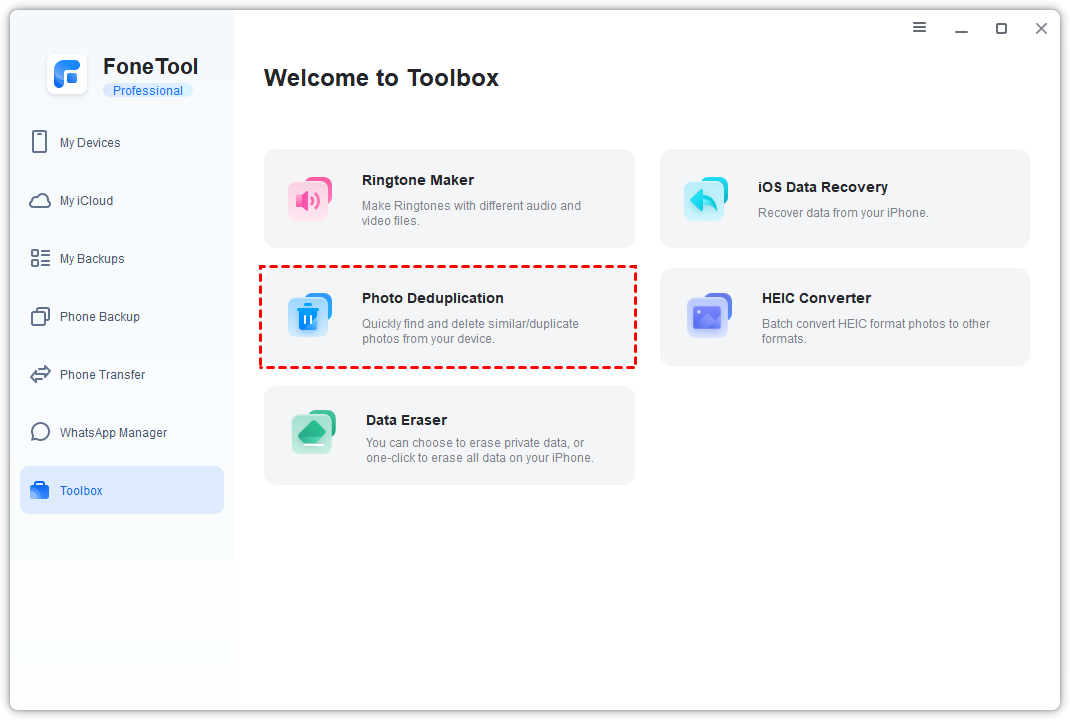
Task: Open the Photo Deduplication title
Action: tap(433, 298)
